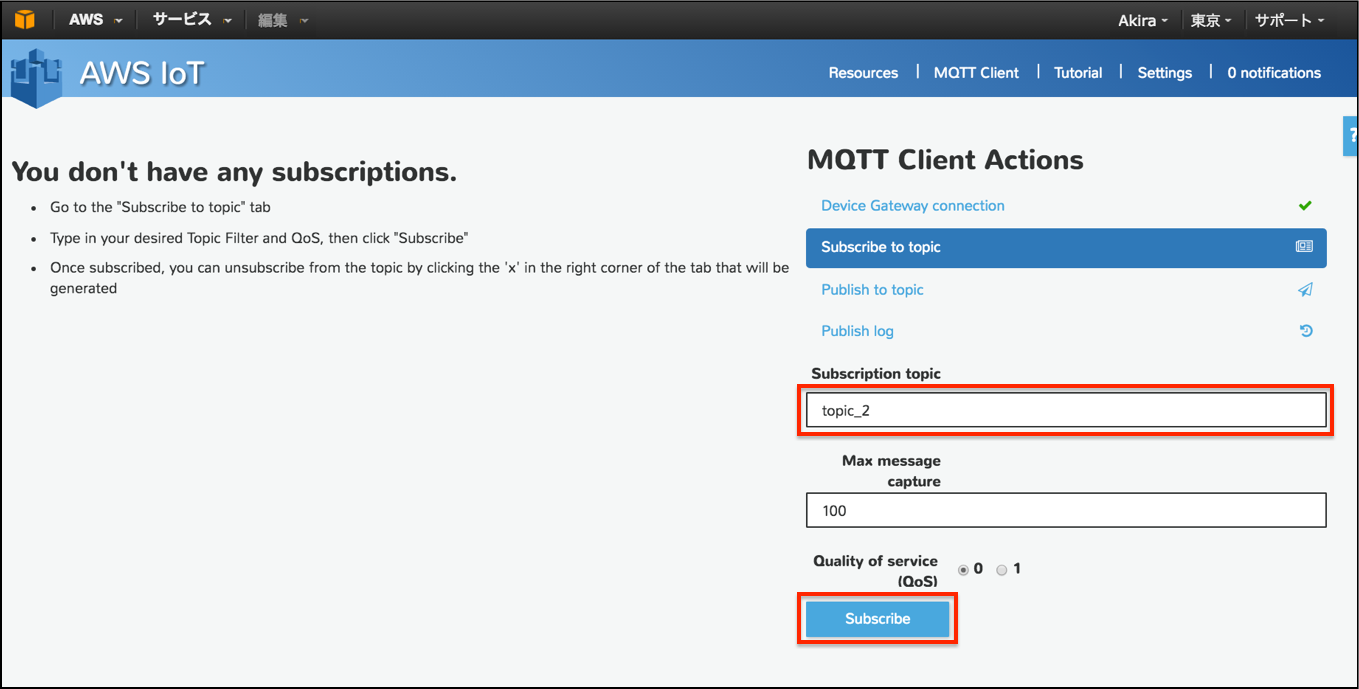Open the Settings tab
The width and height of the screenshot is (1359, 689).
pyautogui.click(x=1164, y=72)
